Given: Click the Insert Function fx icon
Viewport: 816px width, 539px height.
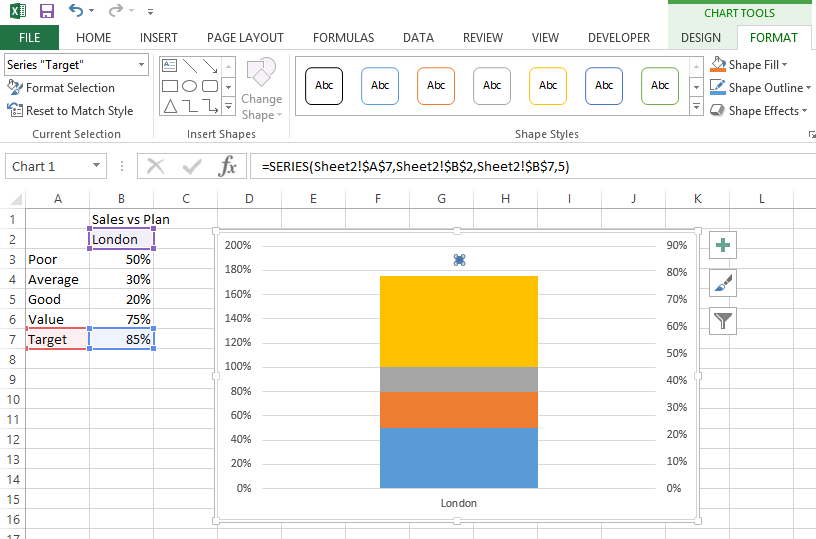Looking at the screenshot, I should pos(228,166).
